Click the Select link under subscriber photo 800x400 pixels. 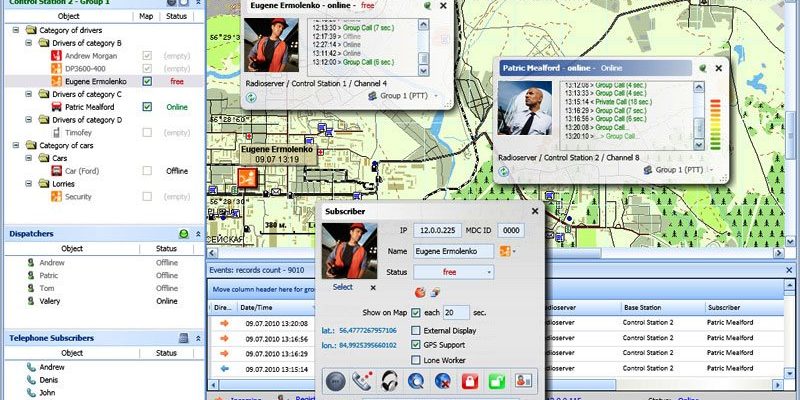point(342,287)
